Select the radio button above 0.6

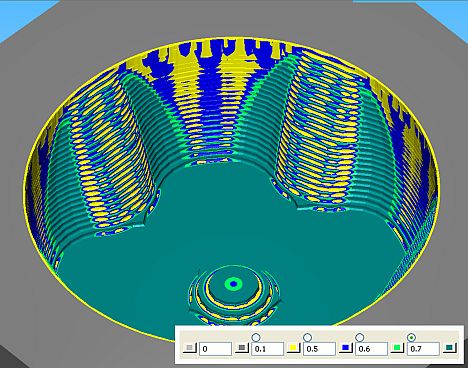pyautogui.click(x=359, y=337)
